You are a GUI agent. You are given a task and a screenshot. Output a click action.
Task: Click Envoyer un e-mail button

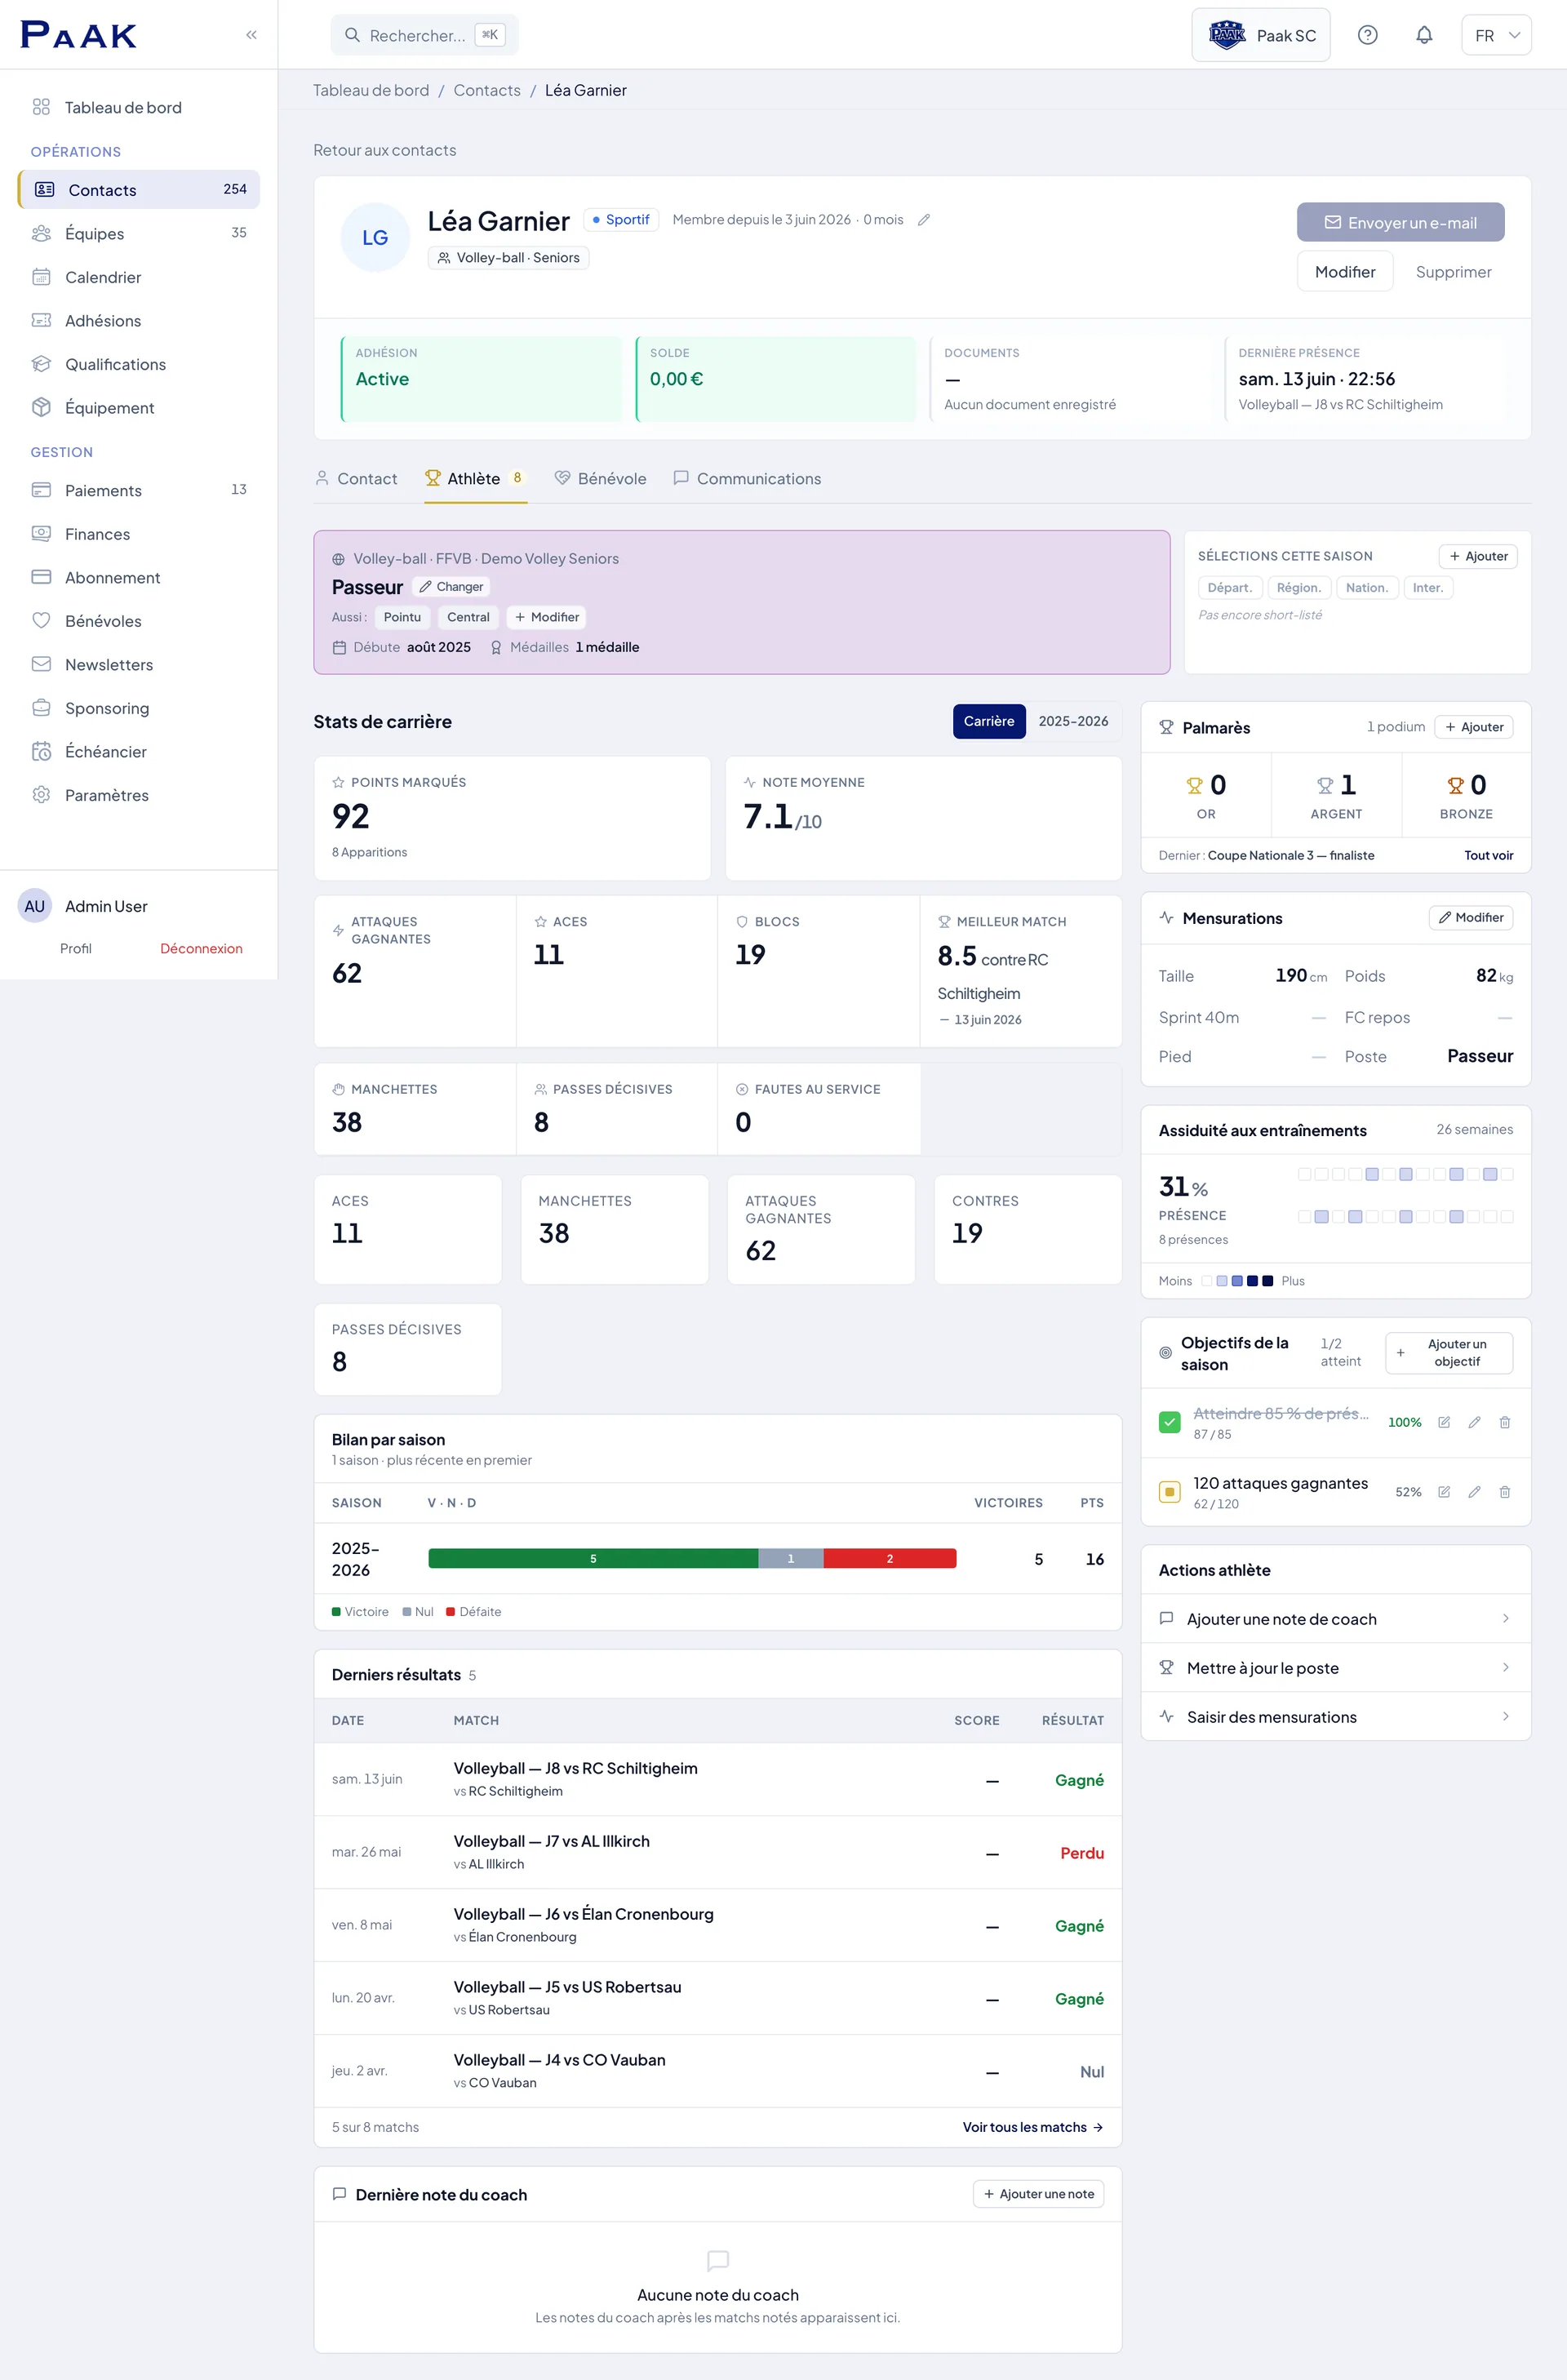1400,222
